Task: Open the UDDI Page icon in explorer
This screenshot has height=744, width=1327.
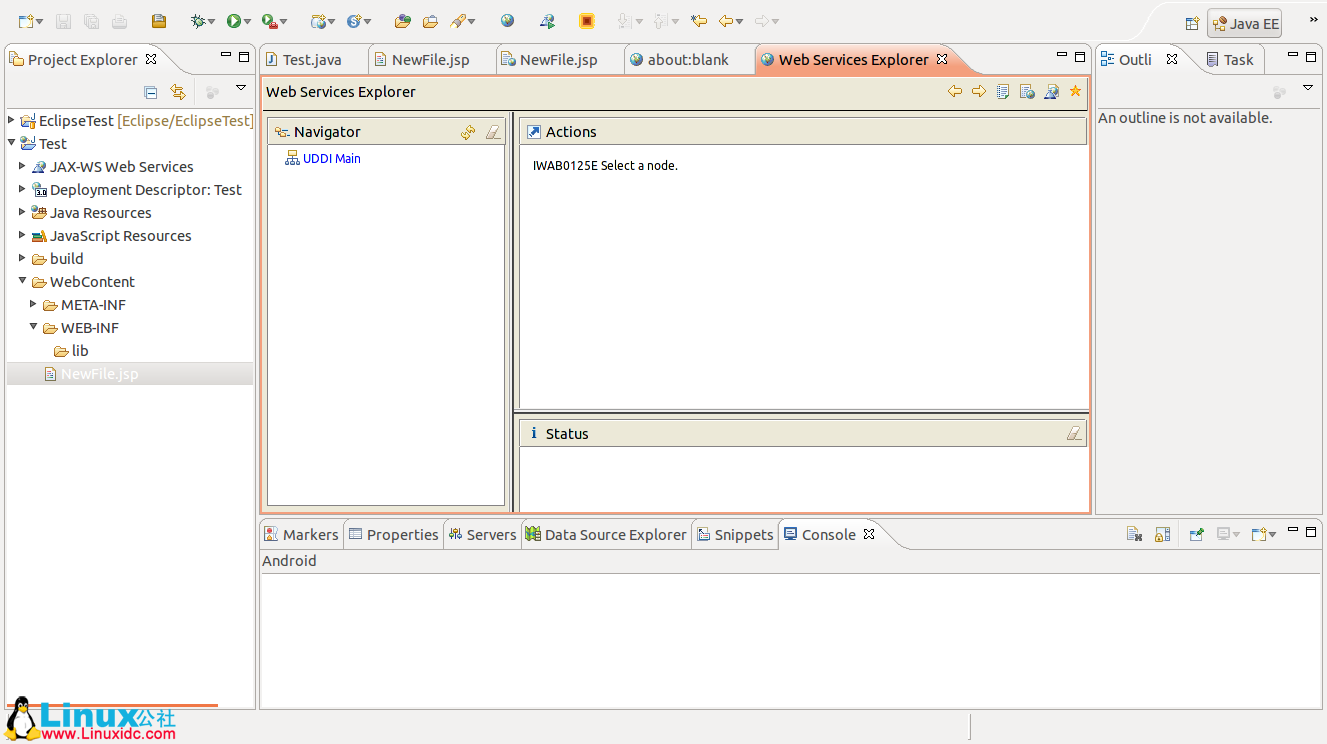Action: tap(1003, 91)
